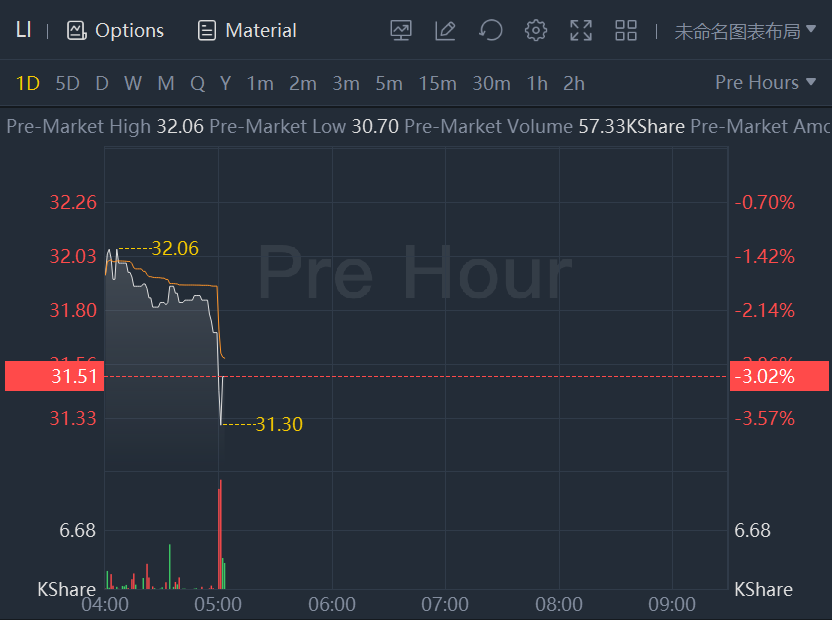Open the grid layout icon
The width and height of the screenshot is (832, 620).
(x=626, y=30)
